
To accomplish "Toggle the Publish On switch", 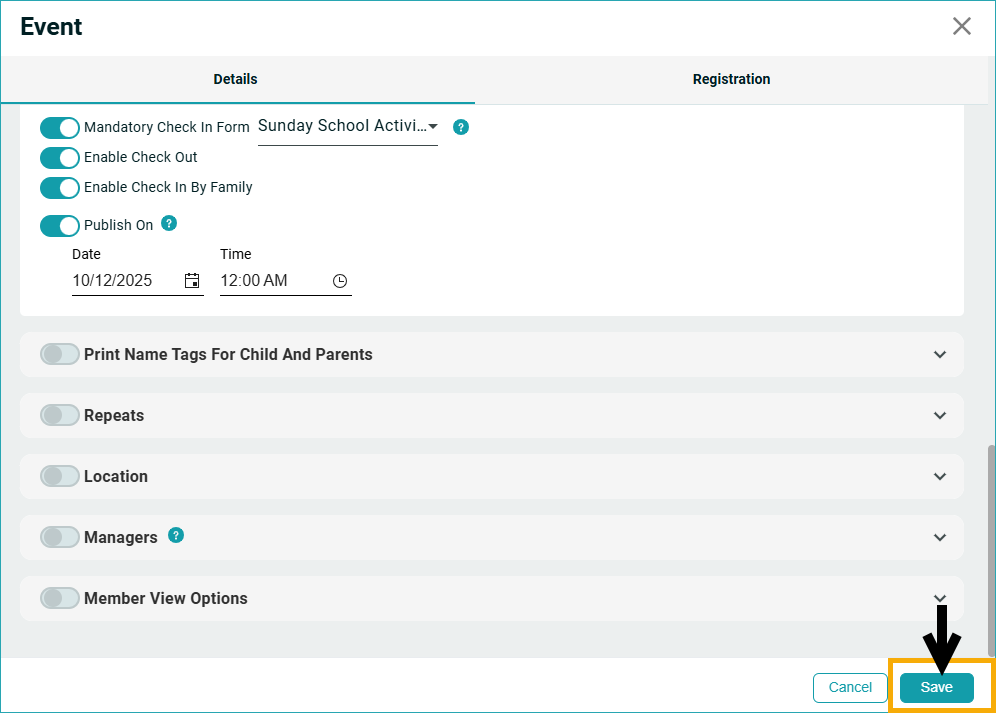I will (60, 226).
